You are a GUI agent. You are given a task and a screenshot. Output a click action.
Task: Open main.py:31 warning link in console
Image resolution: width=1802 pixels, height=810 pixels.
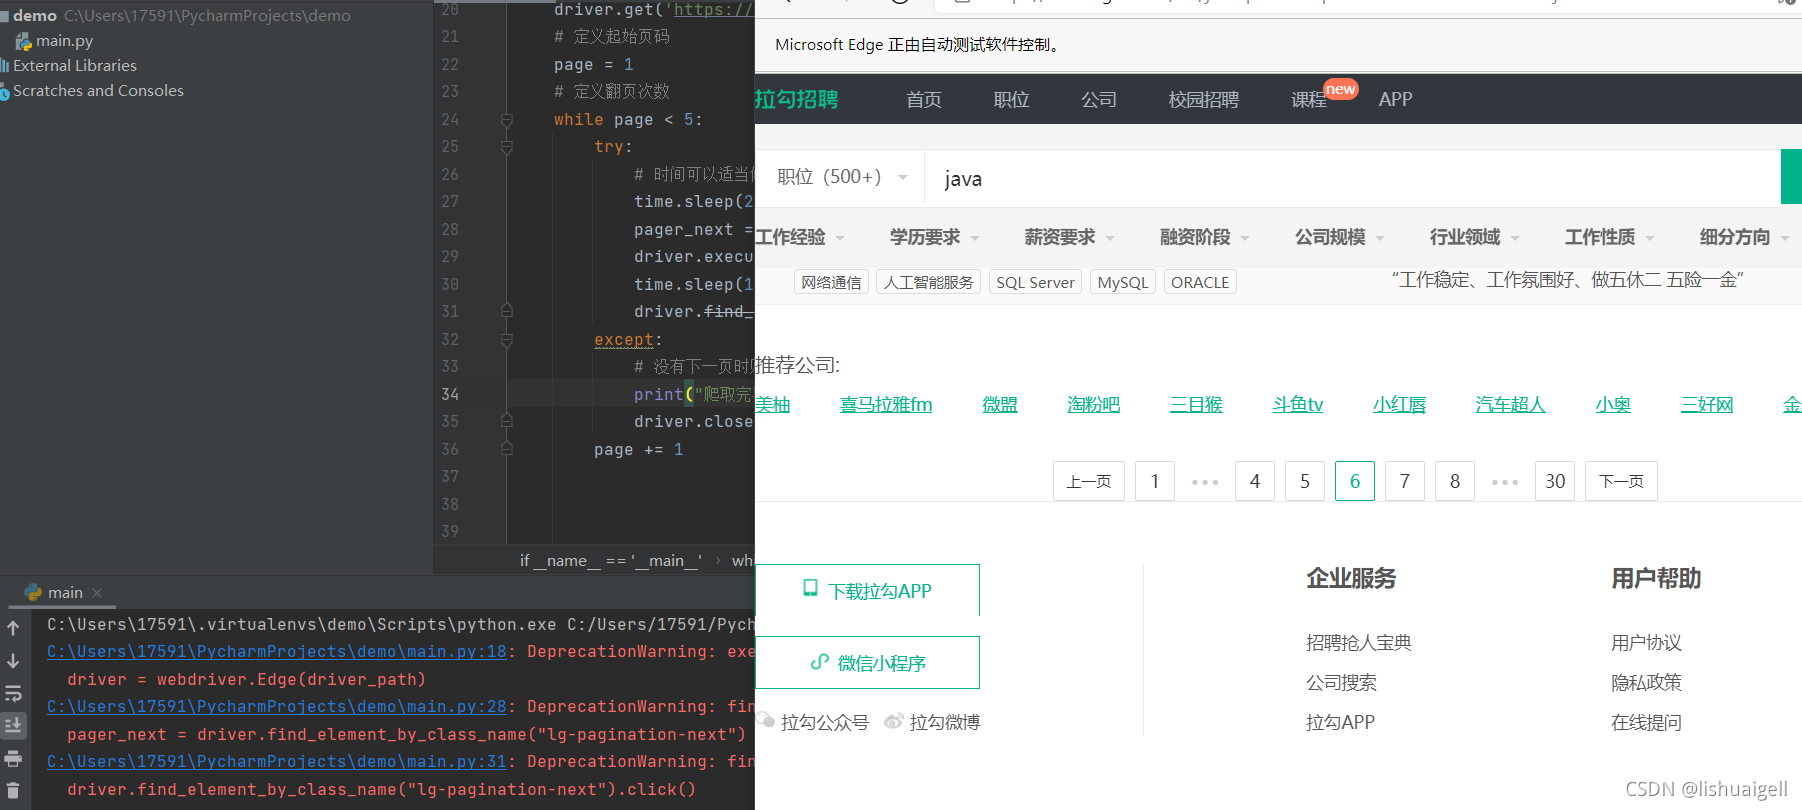[x=277, y=761]
